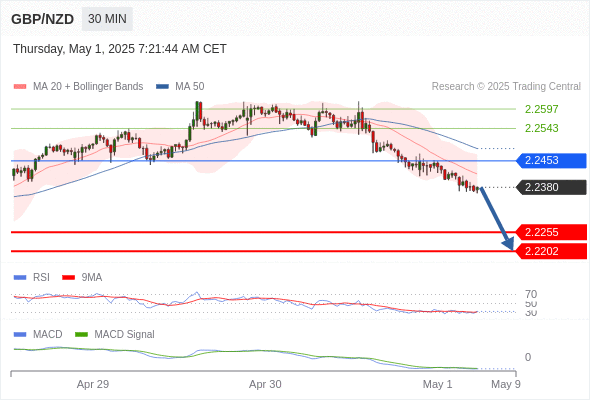Screen dimensions: 590x400
Task: Click the red 2.2202 support price tag
Action: (551, 251)
